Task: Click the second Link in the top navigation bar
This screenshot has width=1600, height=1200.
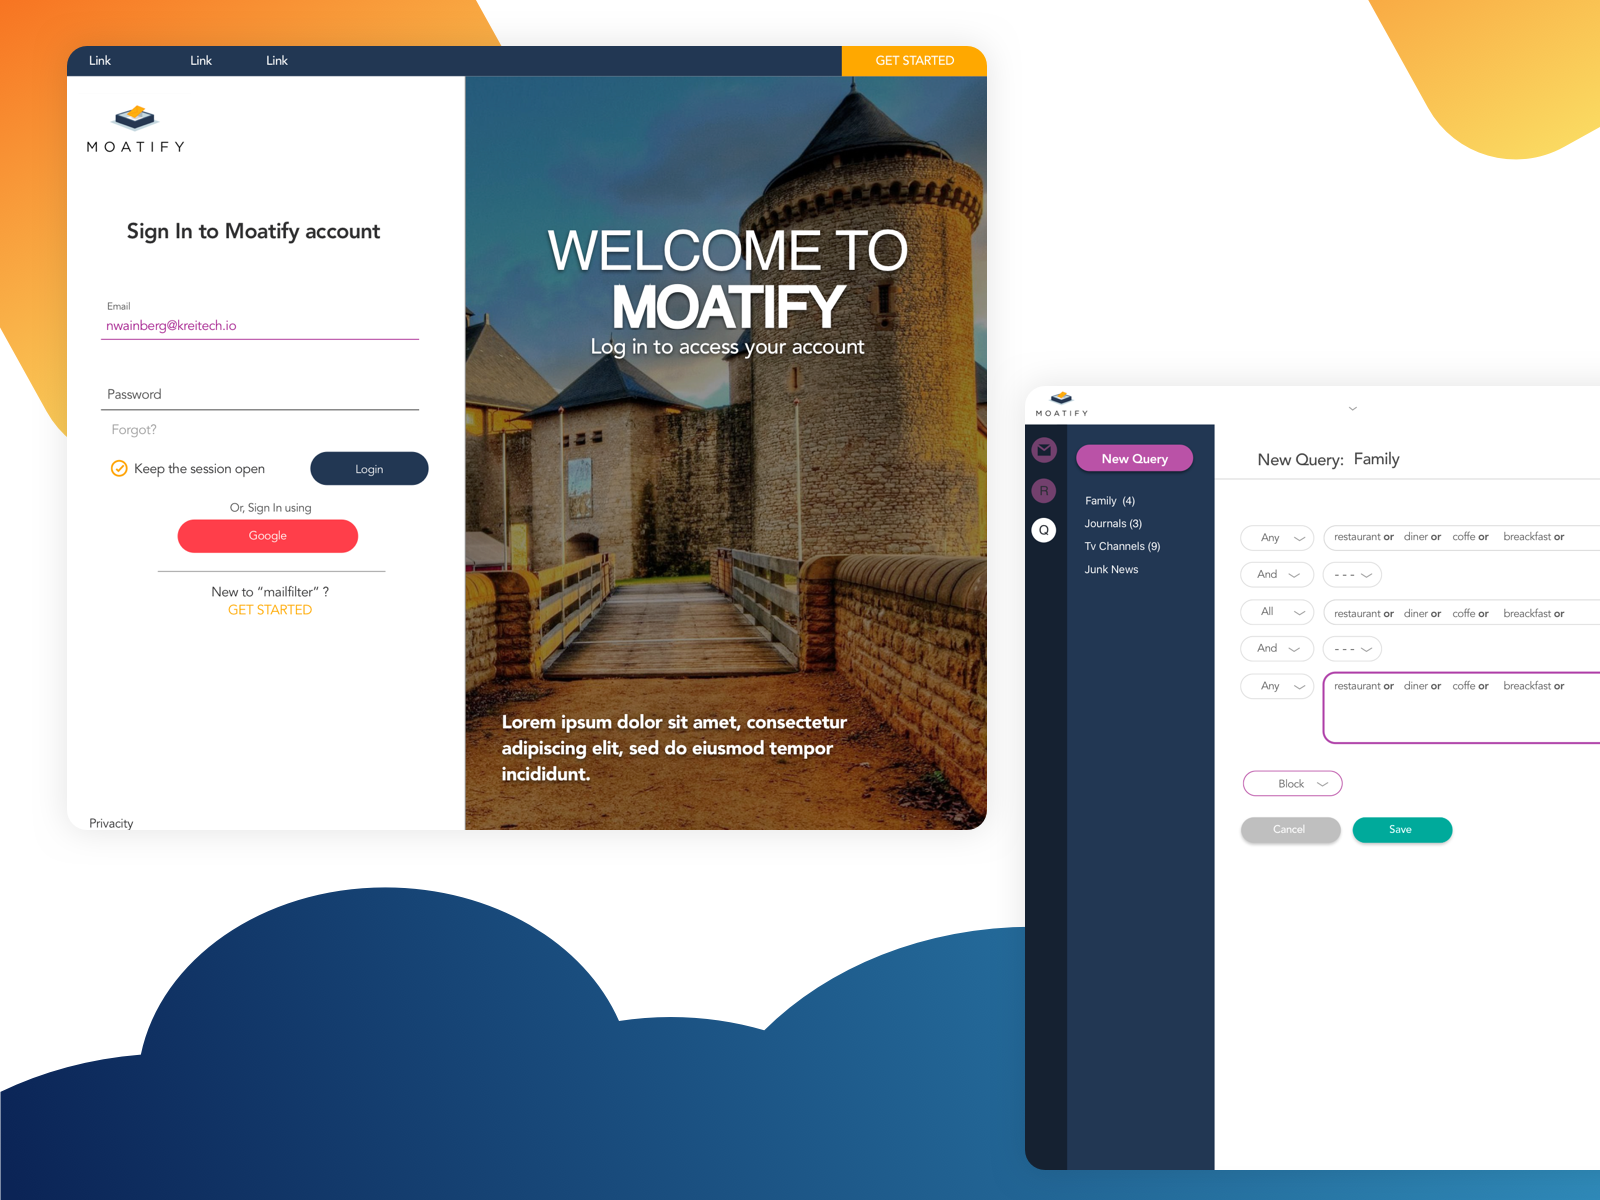Action: coord(201,61)
